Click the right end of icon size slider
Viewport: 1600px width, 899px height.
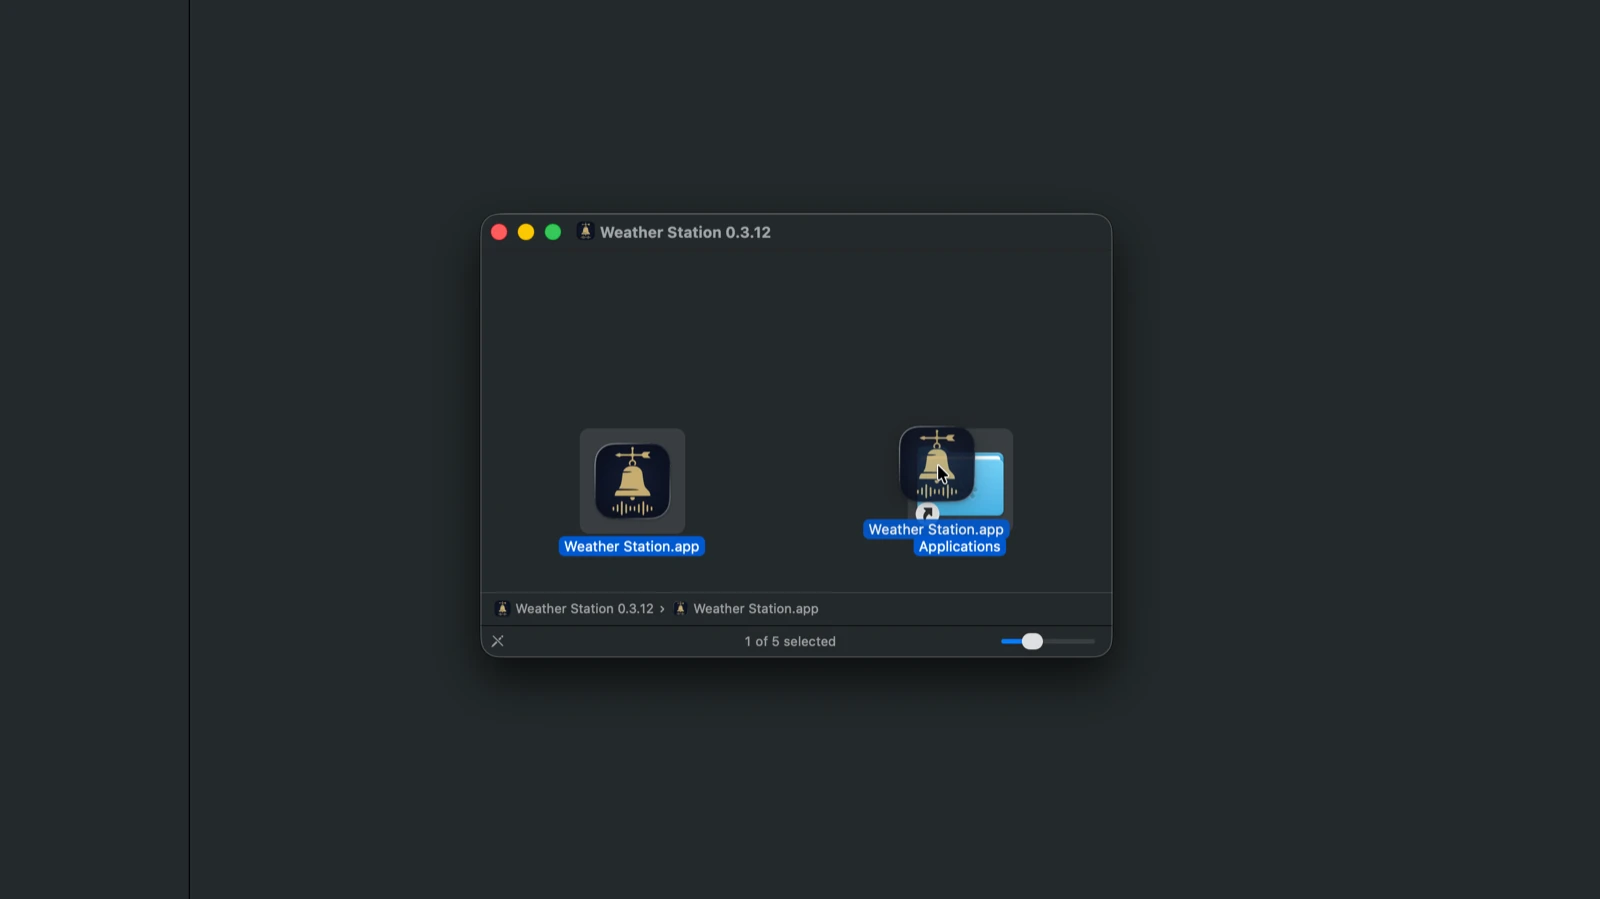(1092, 641)
